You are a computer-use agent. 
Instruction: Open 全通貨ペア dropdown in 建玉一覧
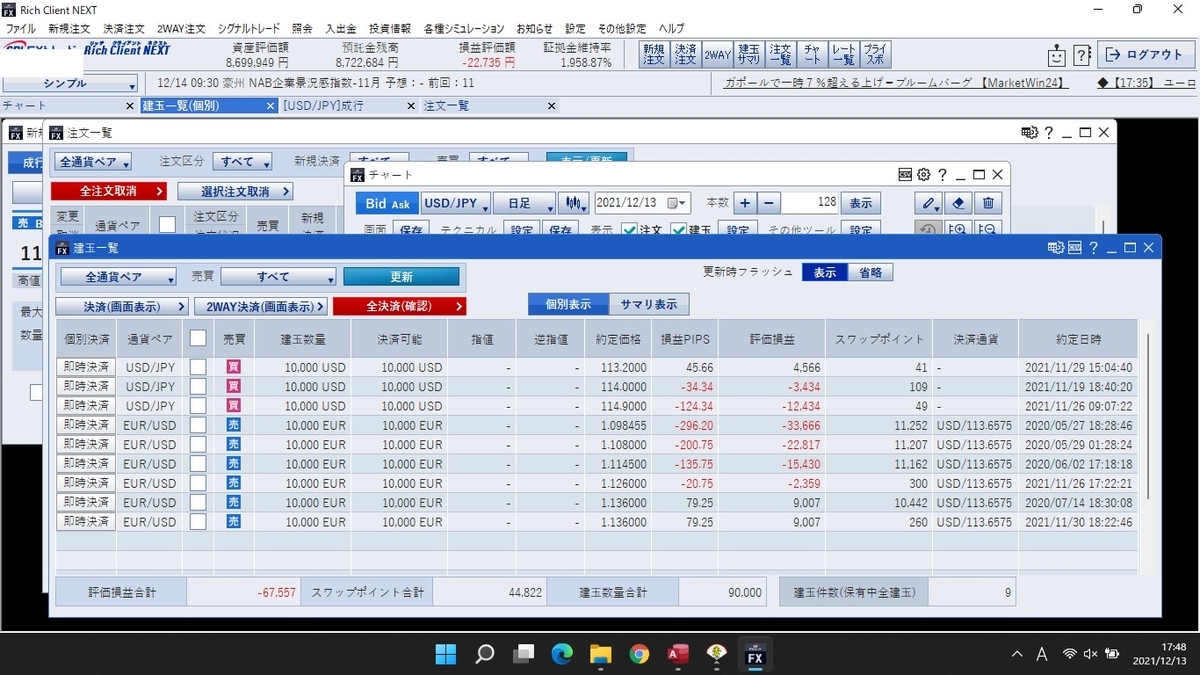click(118, 277)
